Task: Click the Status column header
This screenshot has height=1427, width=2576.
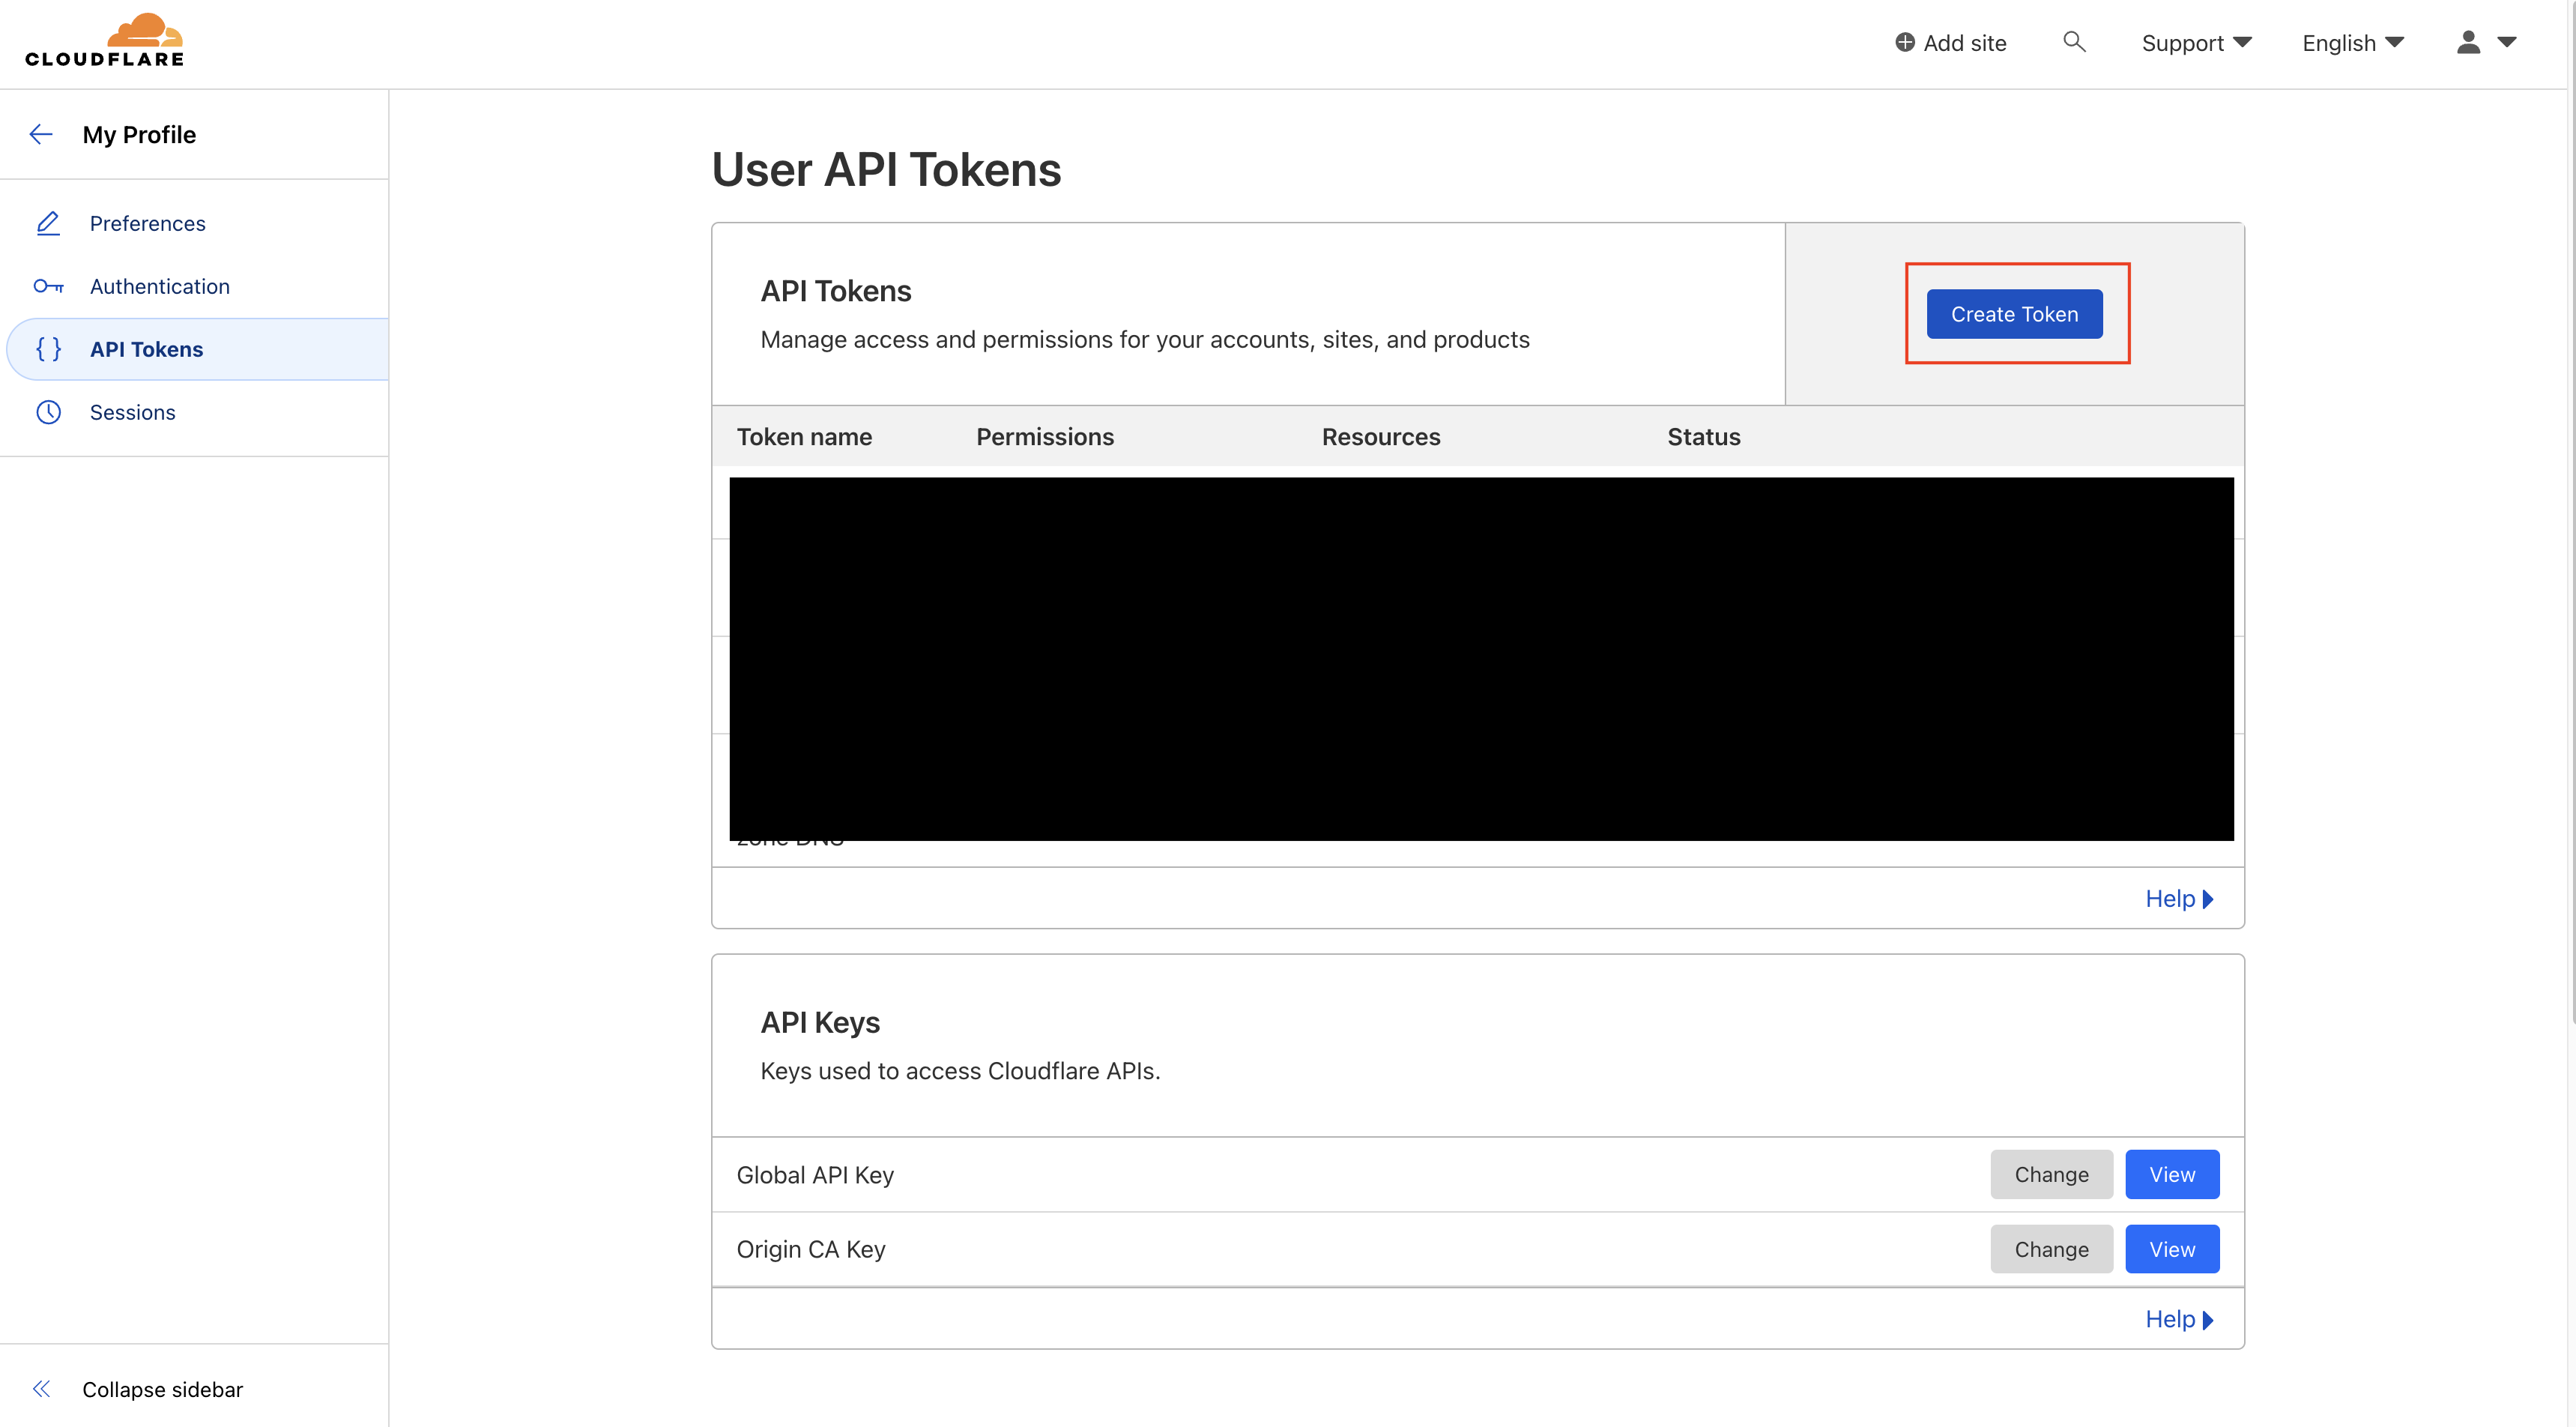Action: coord(1703,437)
